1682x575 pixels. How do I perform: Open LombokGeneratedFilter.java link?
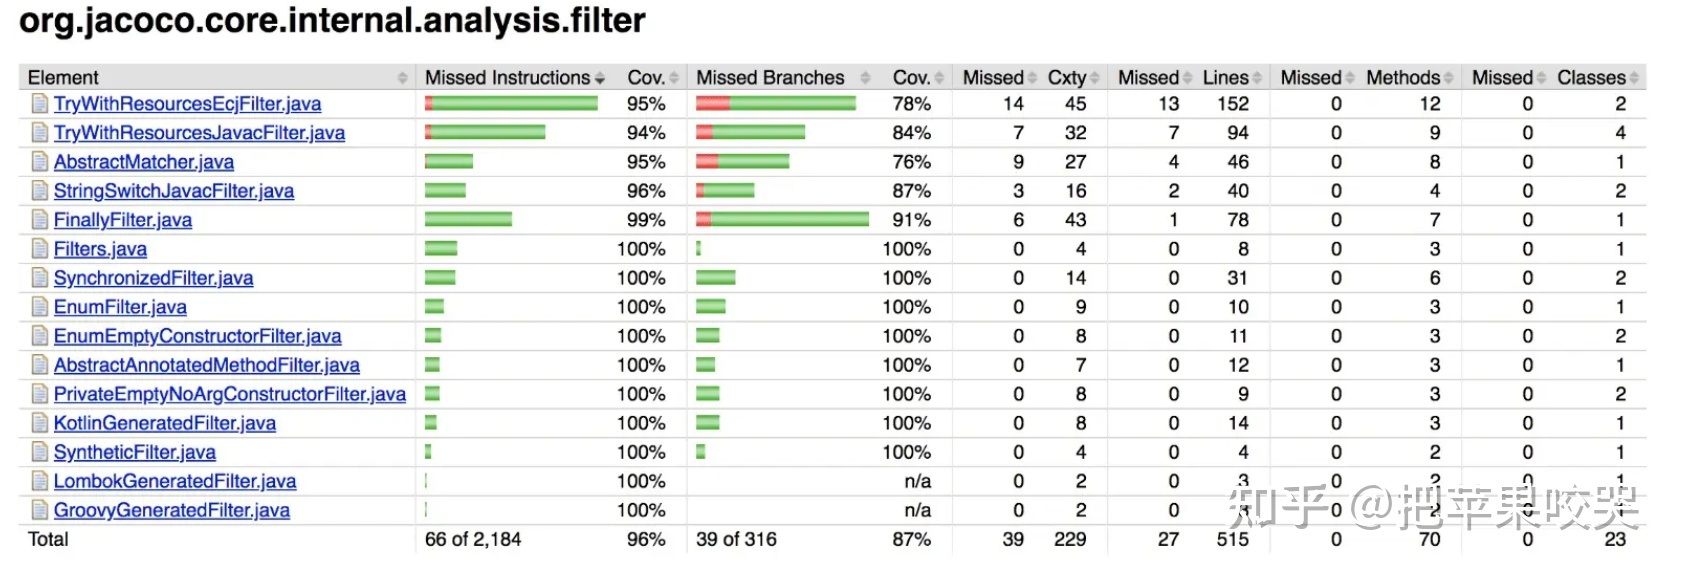[175, 481]
